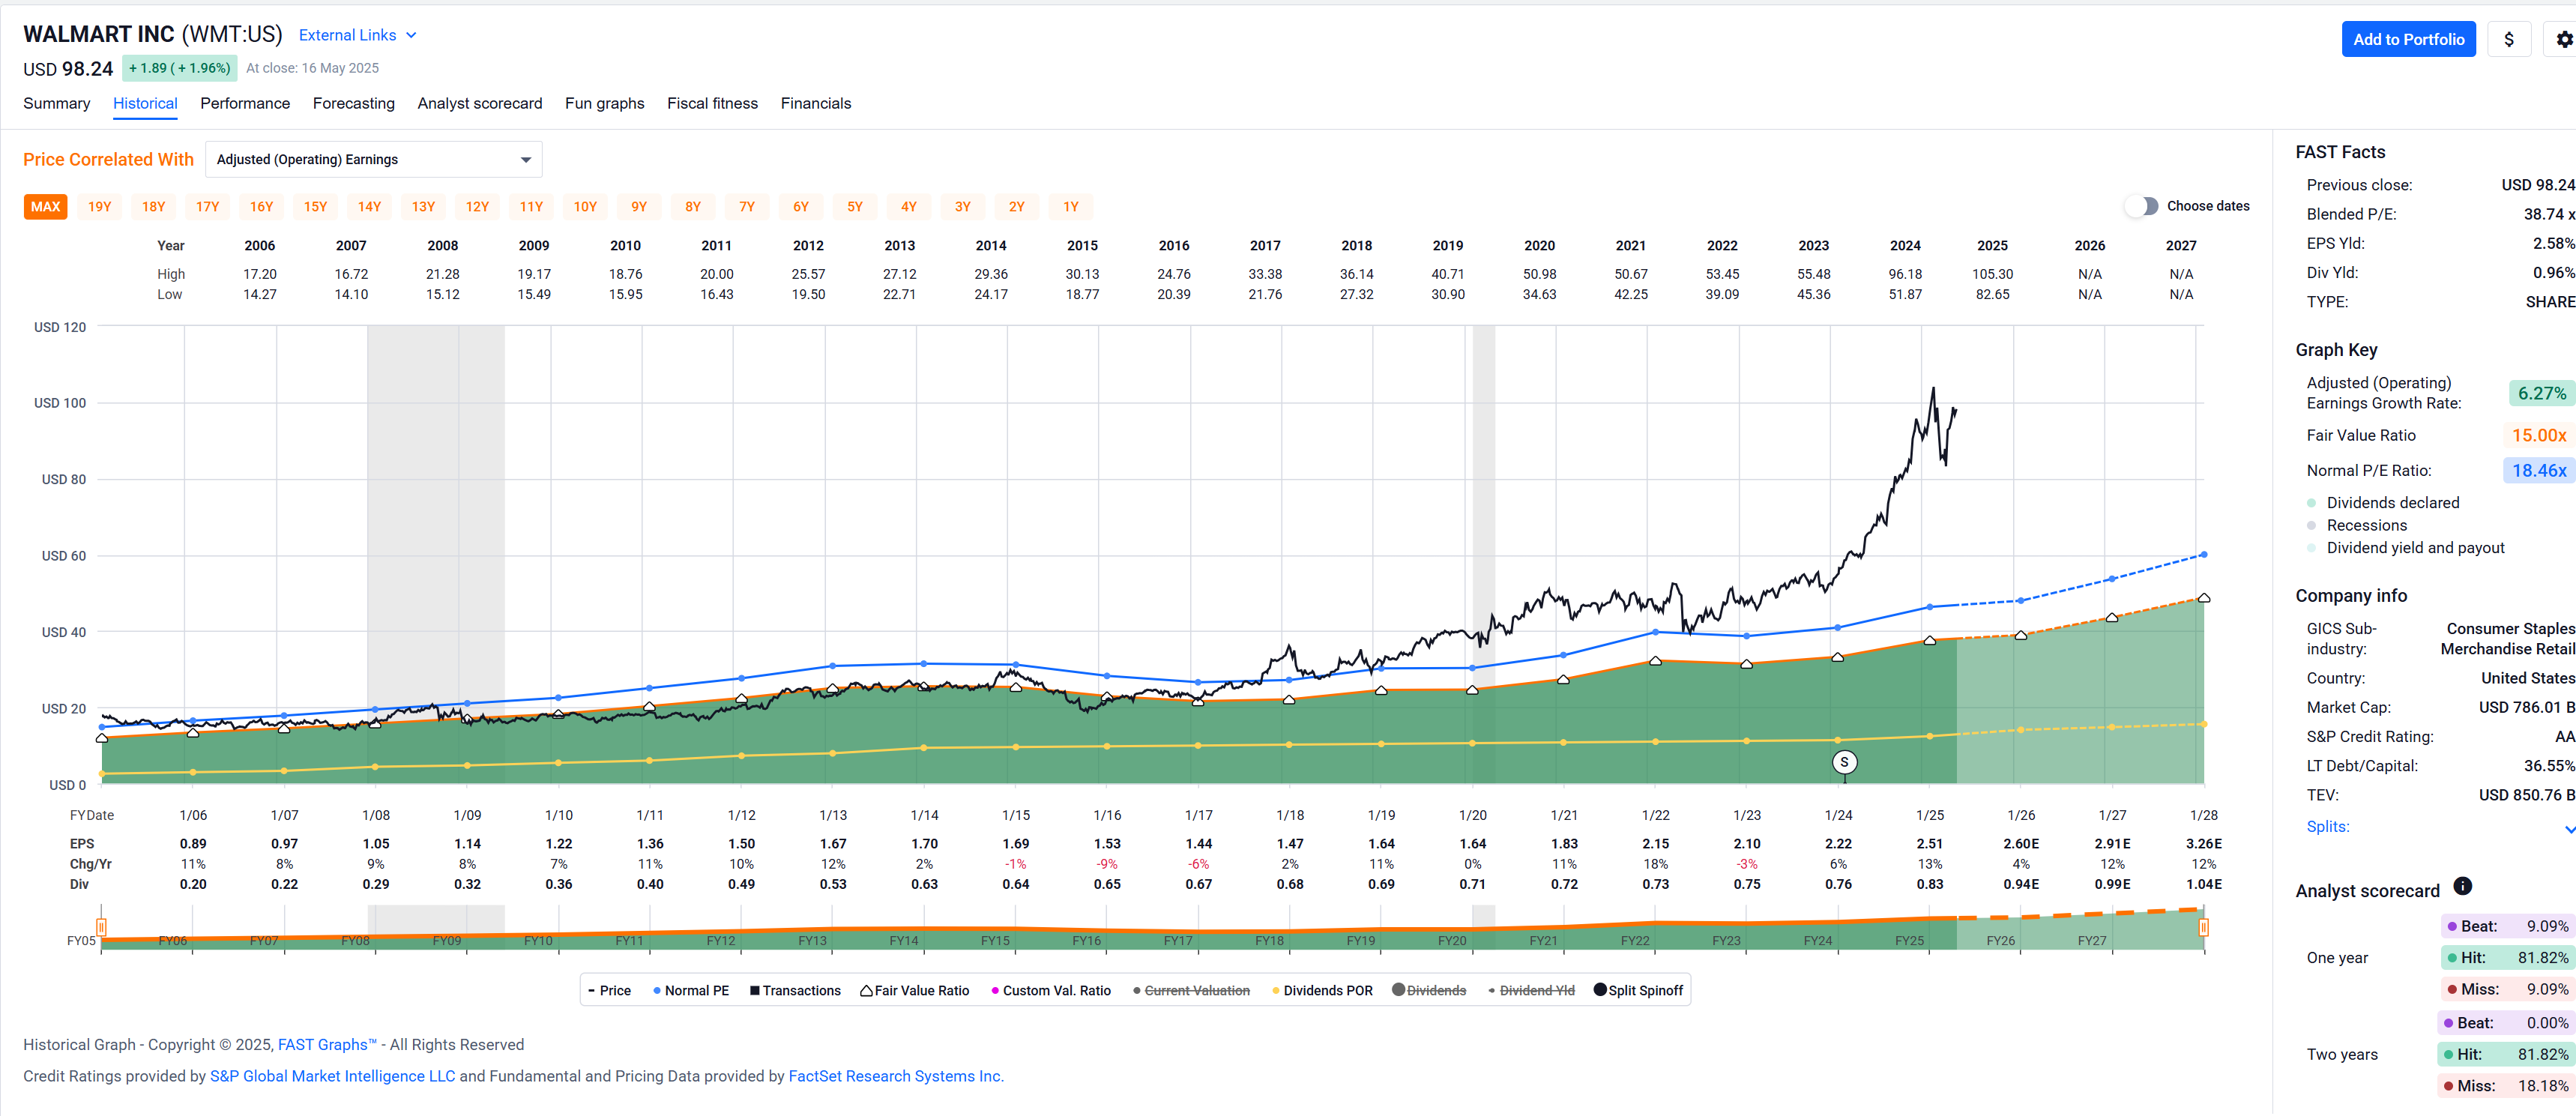Image resolution: width=2576 pixels, height=1116 pixels.
Task: Click the Splits link
Action: click(x=2328, y=827)
